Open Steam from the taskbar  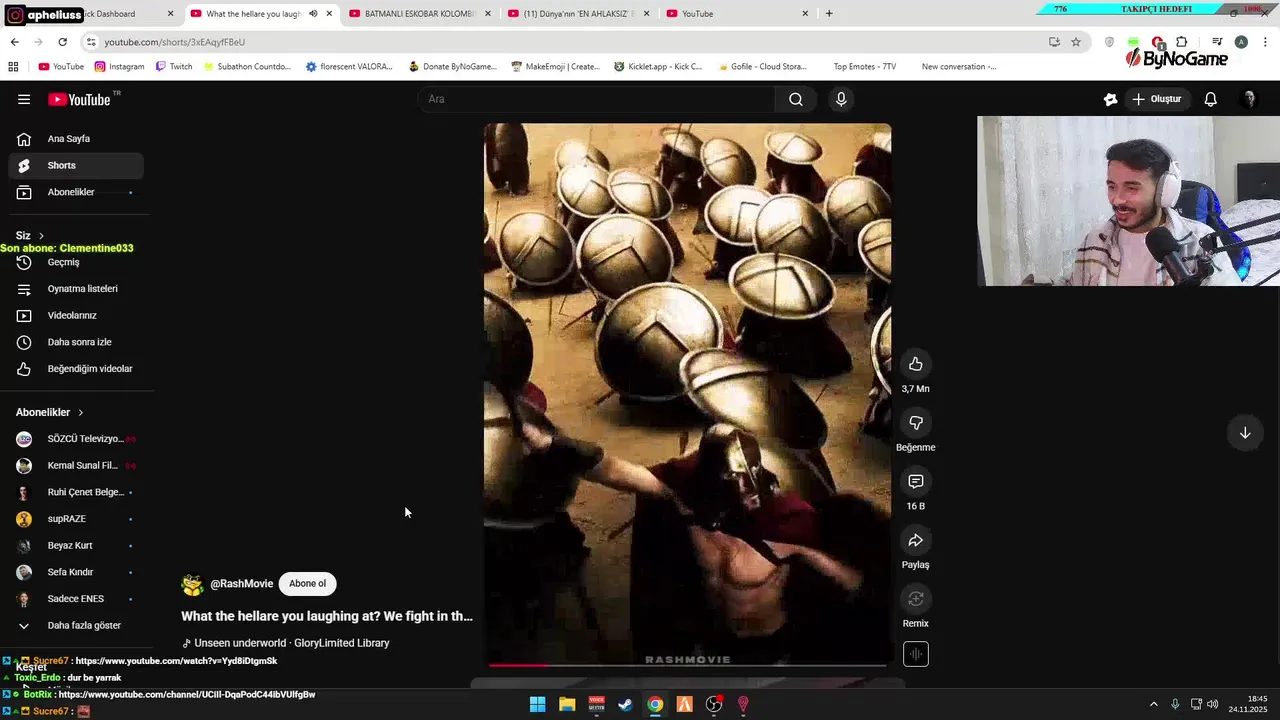click(625, 704)
